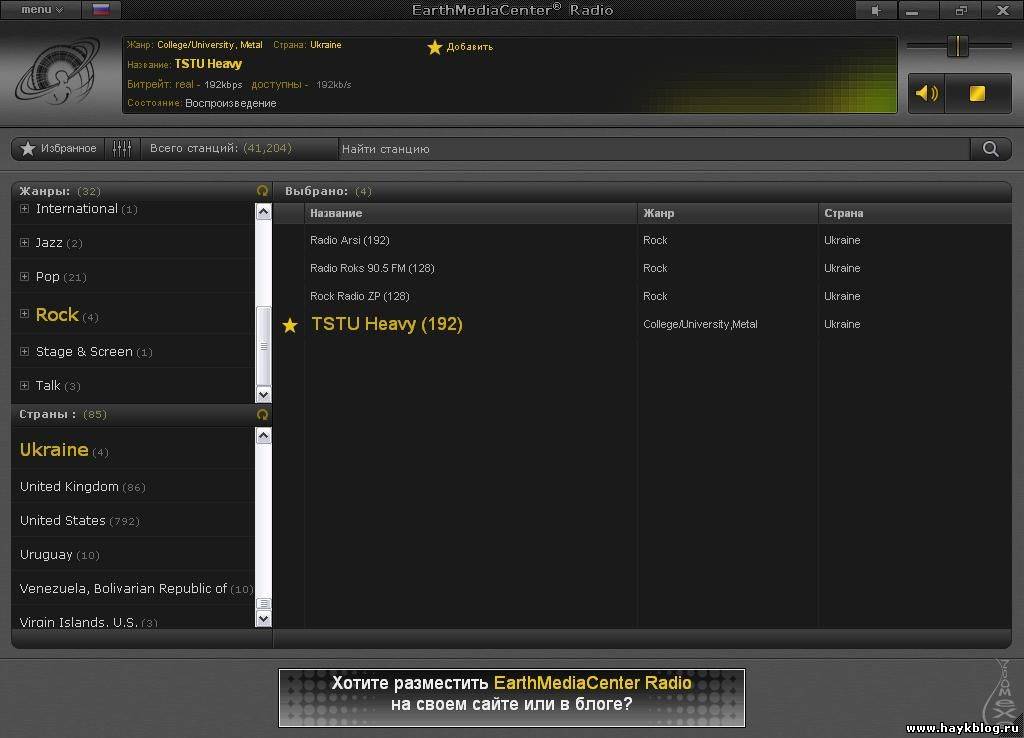
Task: Select TSTU Heavy (192) station row
Action: pyautogui.click(x=643, y=325)
